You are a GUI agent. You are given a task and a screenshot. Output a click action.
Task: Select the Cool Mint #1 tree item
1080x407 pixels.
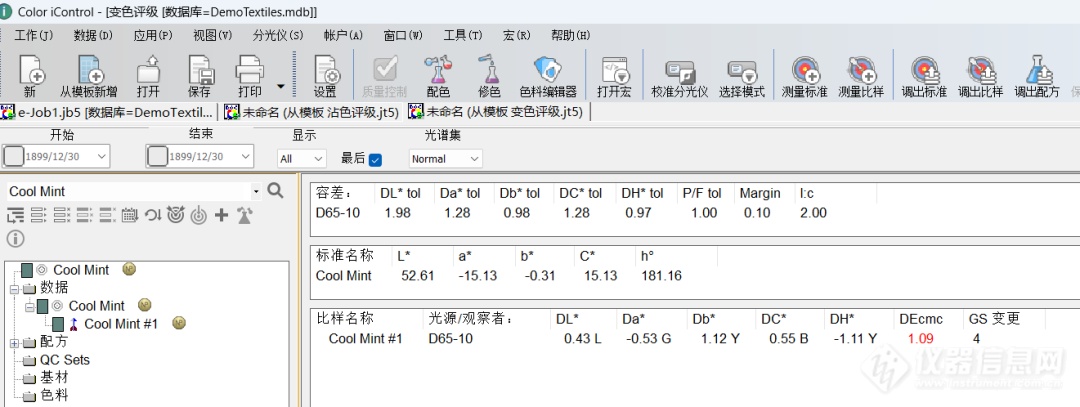(x=121, y=324)
